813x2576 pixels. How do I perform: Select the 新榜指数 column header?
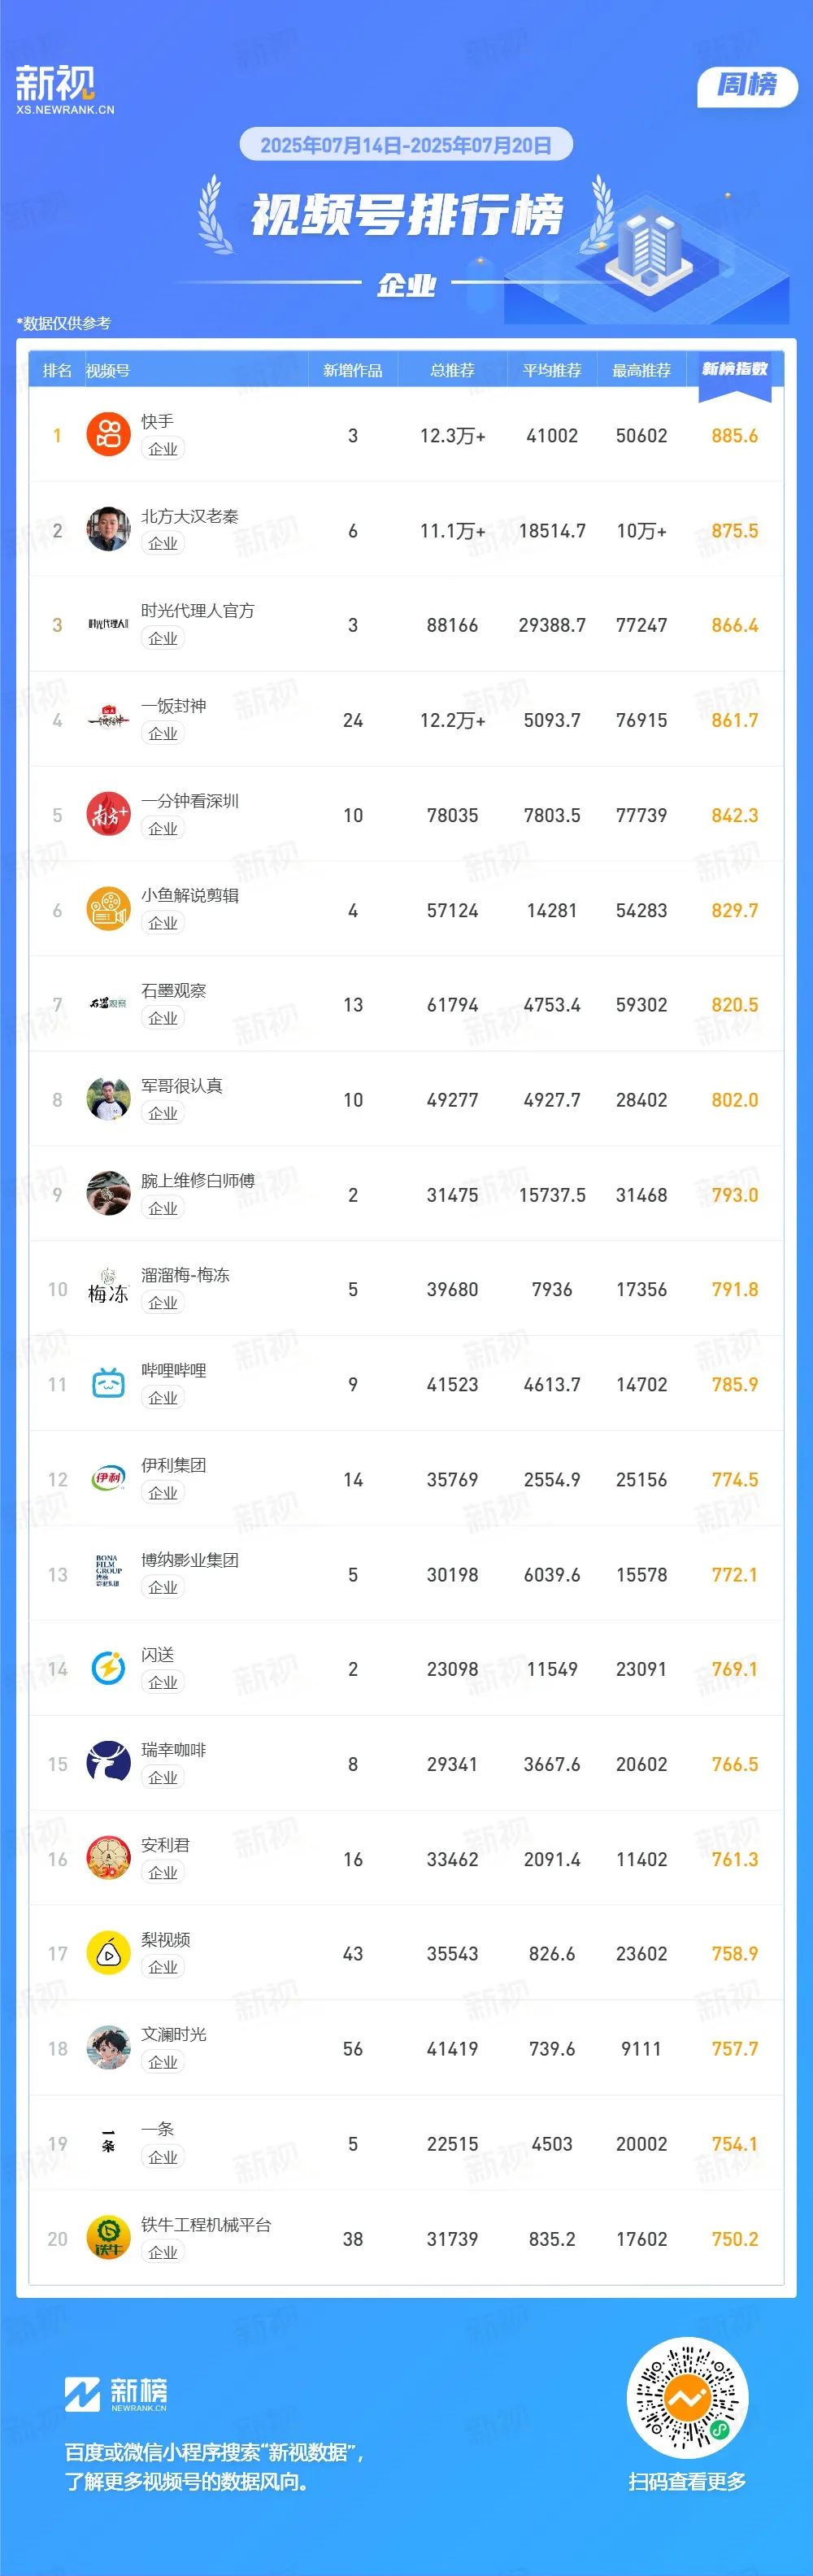tap(735, 369)
